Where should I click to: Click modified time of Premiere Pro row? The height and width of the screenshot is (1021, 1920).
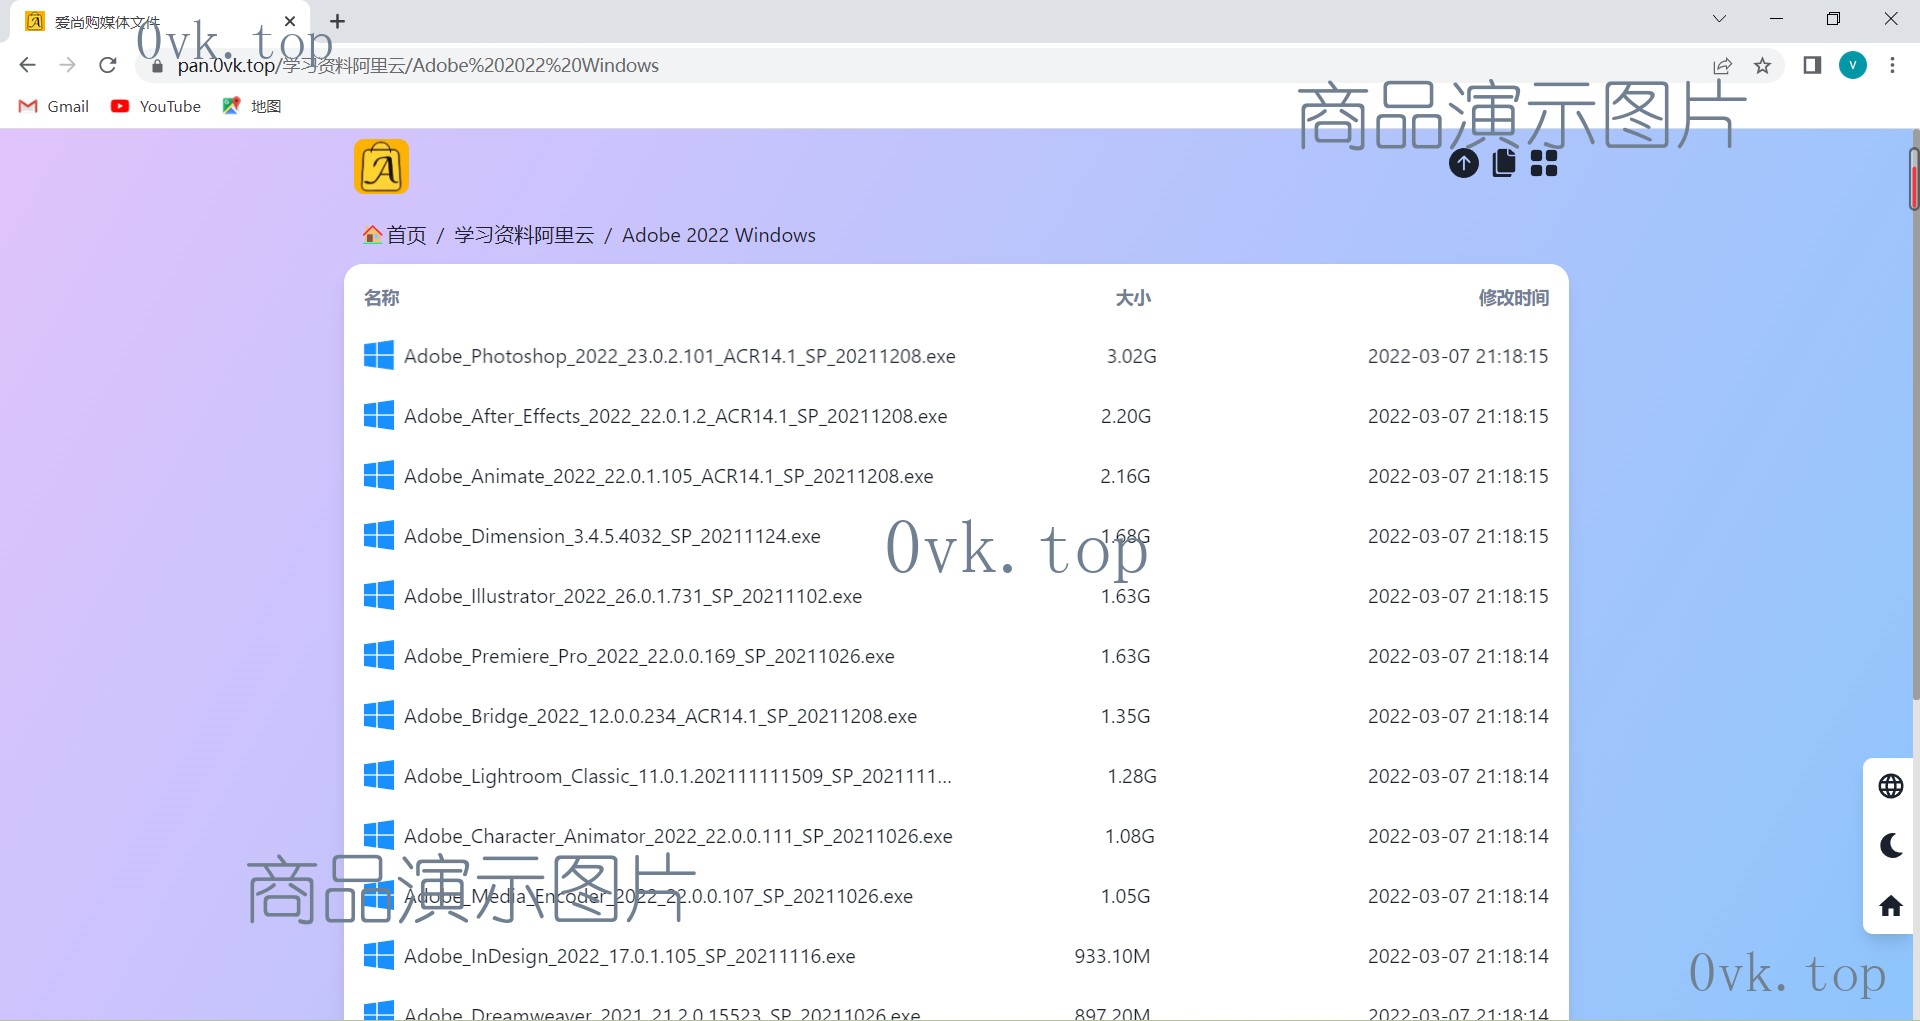pyautogui.click(x=1458, y=656)
